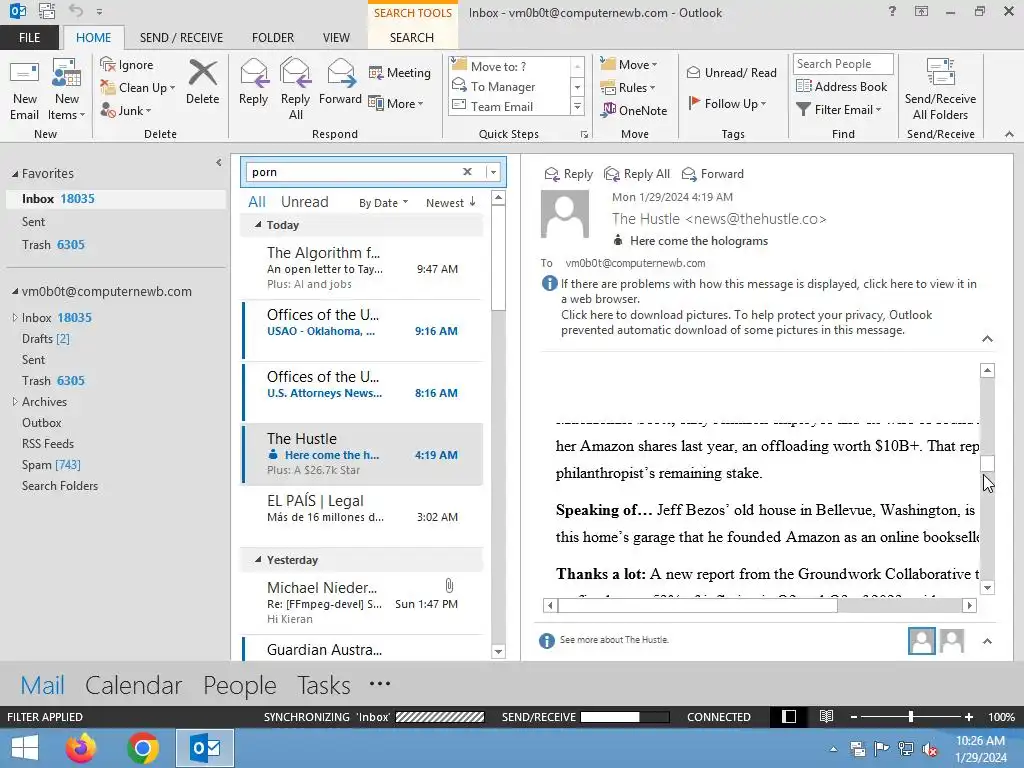Viewport: 1024px width, 768px height.
Task: Open the New Items menu
Action: [x=67, y=90]
